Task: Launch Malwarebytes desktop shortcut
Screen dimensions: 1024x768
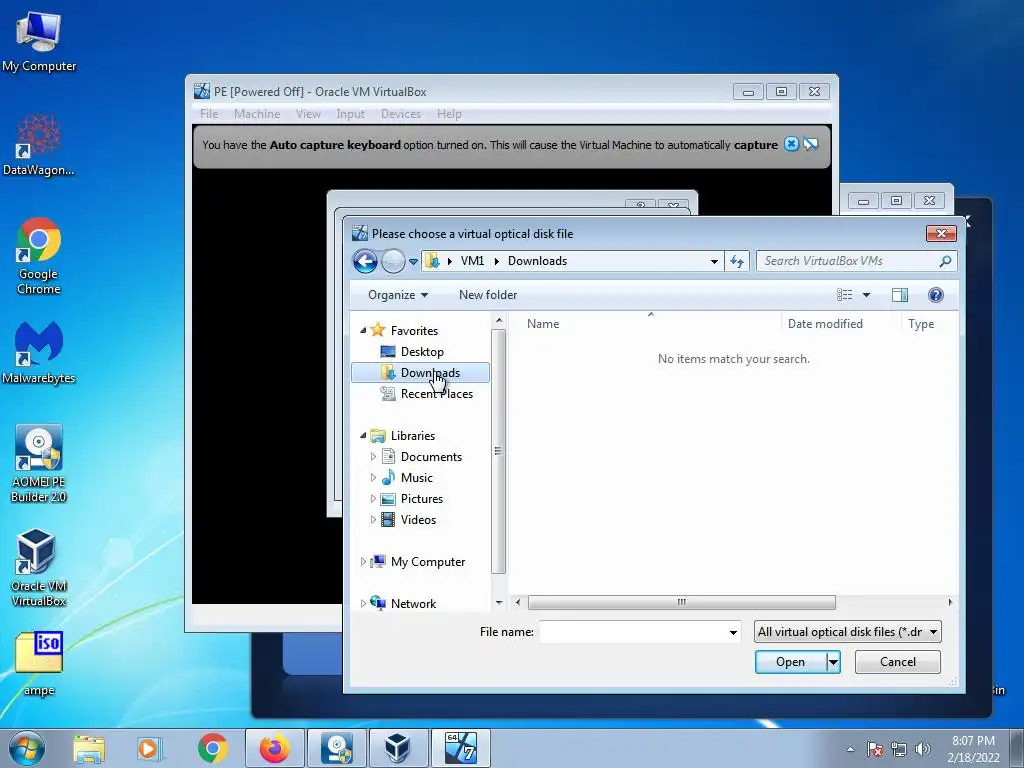Action: tap(39, 353)
